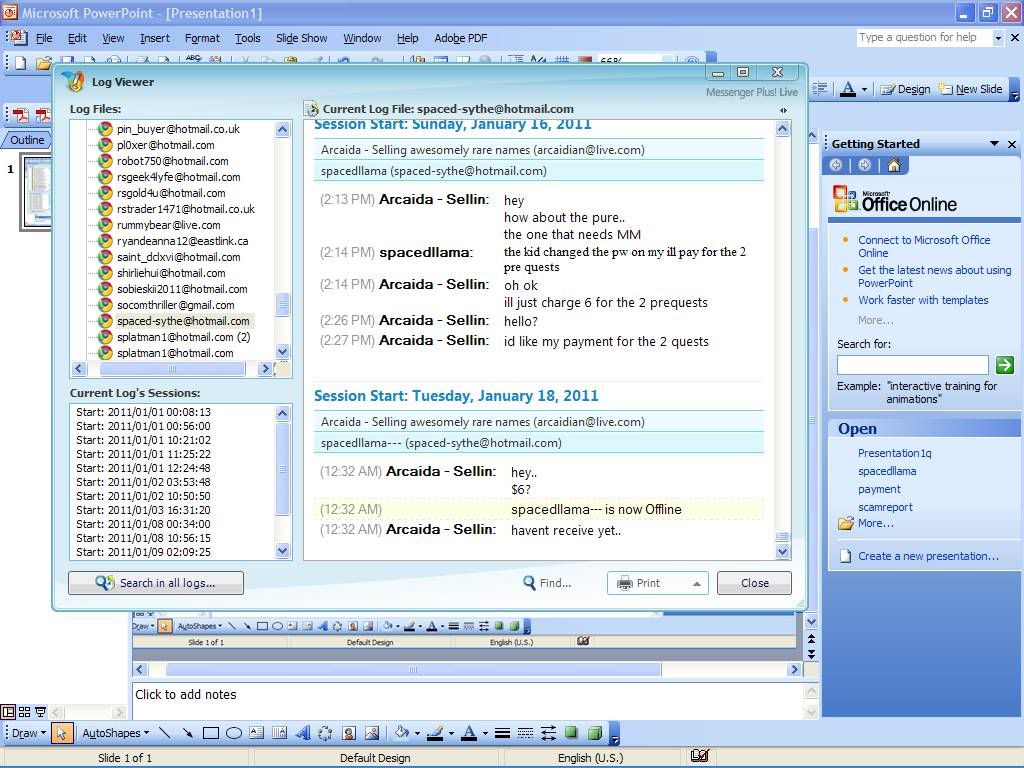Click Log Files list scroll down arrow

click(282, 351)
